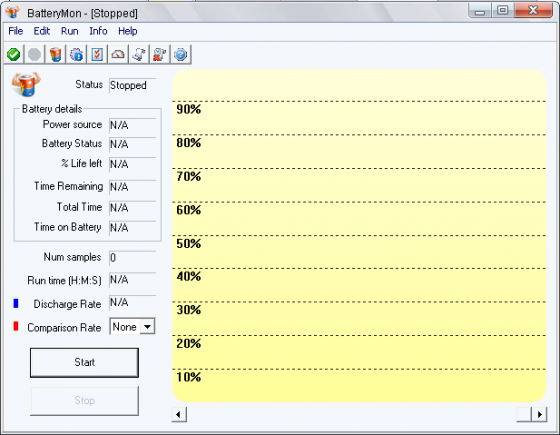
Task: Click the graph scrollbar left arrow
Action: click(x=179, y=414)
